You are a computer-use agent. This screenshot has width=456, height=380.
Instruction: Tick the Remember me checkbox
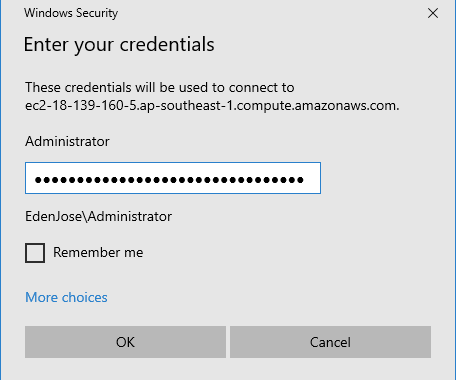click(x=35, y=253)
